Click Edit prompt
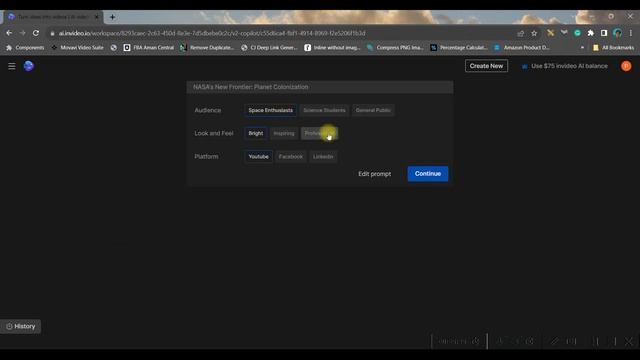This screenshot has height=360, width=640. point(374,174)
